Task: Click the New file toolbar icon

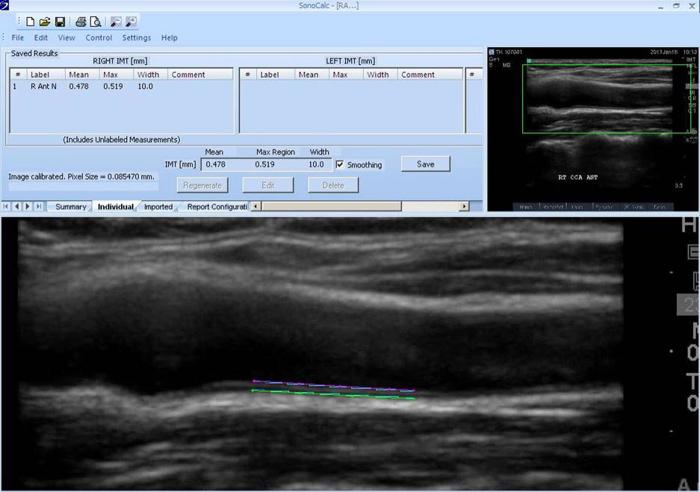Action: pos(30,21)
